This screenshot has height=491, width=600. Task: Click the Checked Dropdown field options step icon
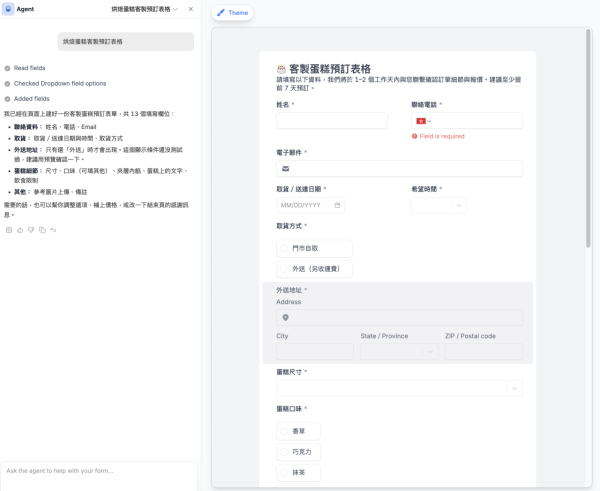pyautogui.click(x=7, y=84)
